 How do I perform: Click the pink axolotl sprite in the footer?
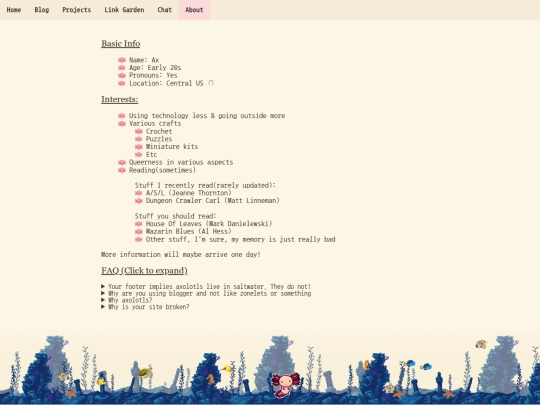click(285, 384)
